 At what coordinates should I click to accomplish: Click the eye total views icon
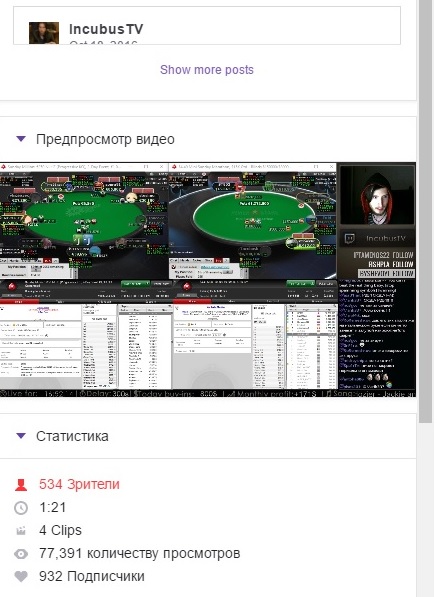tap(21, 554)
